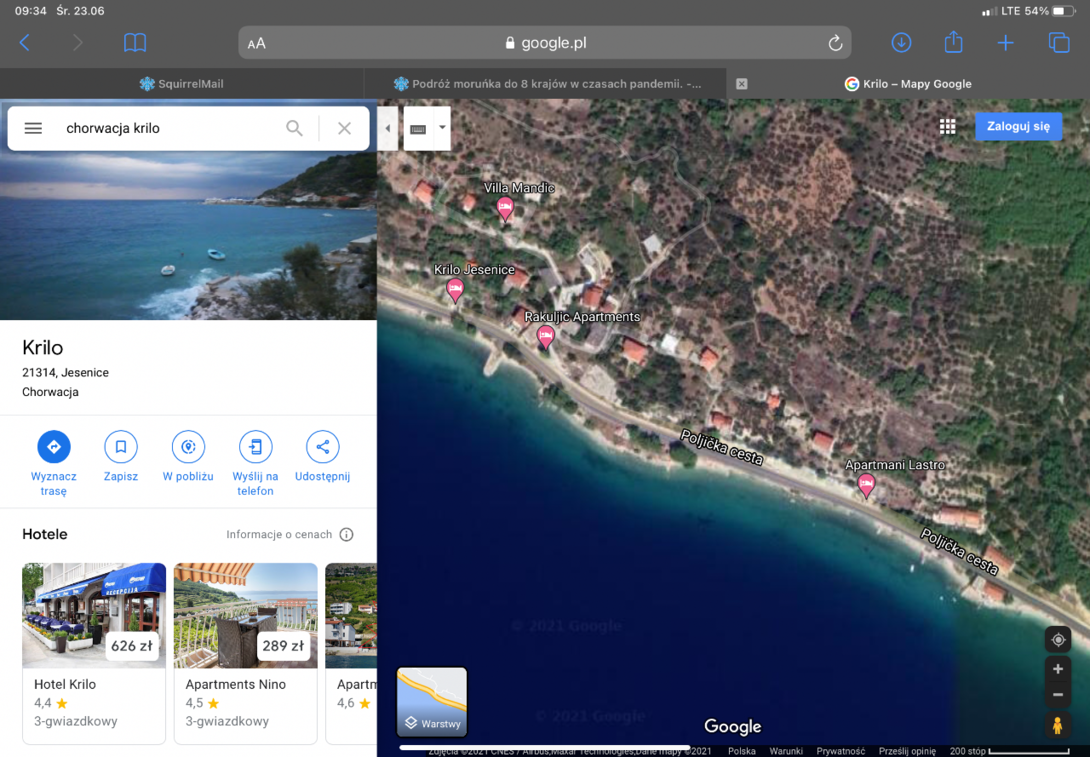Click the 09:34 clock in the status bar

tap(31, 11)
